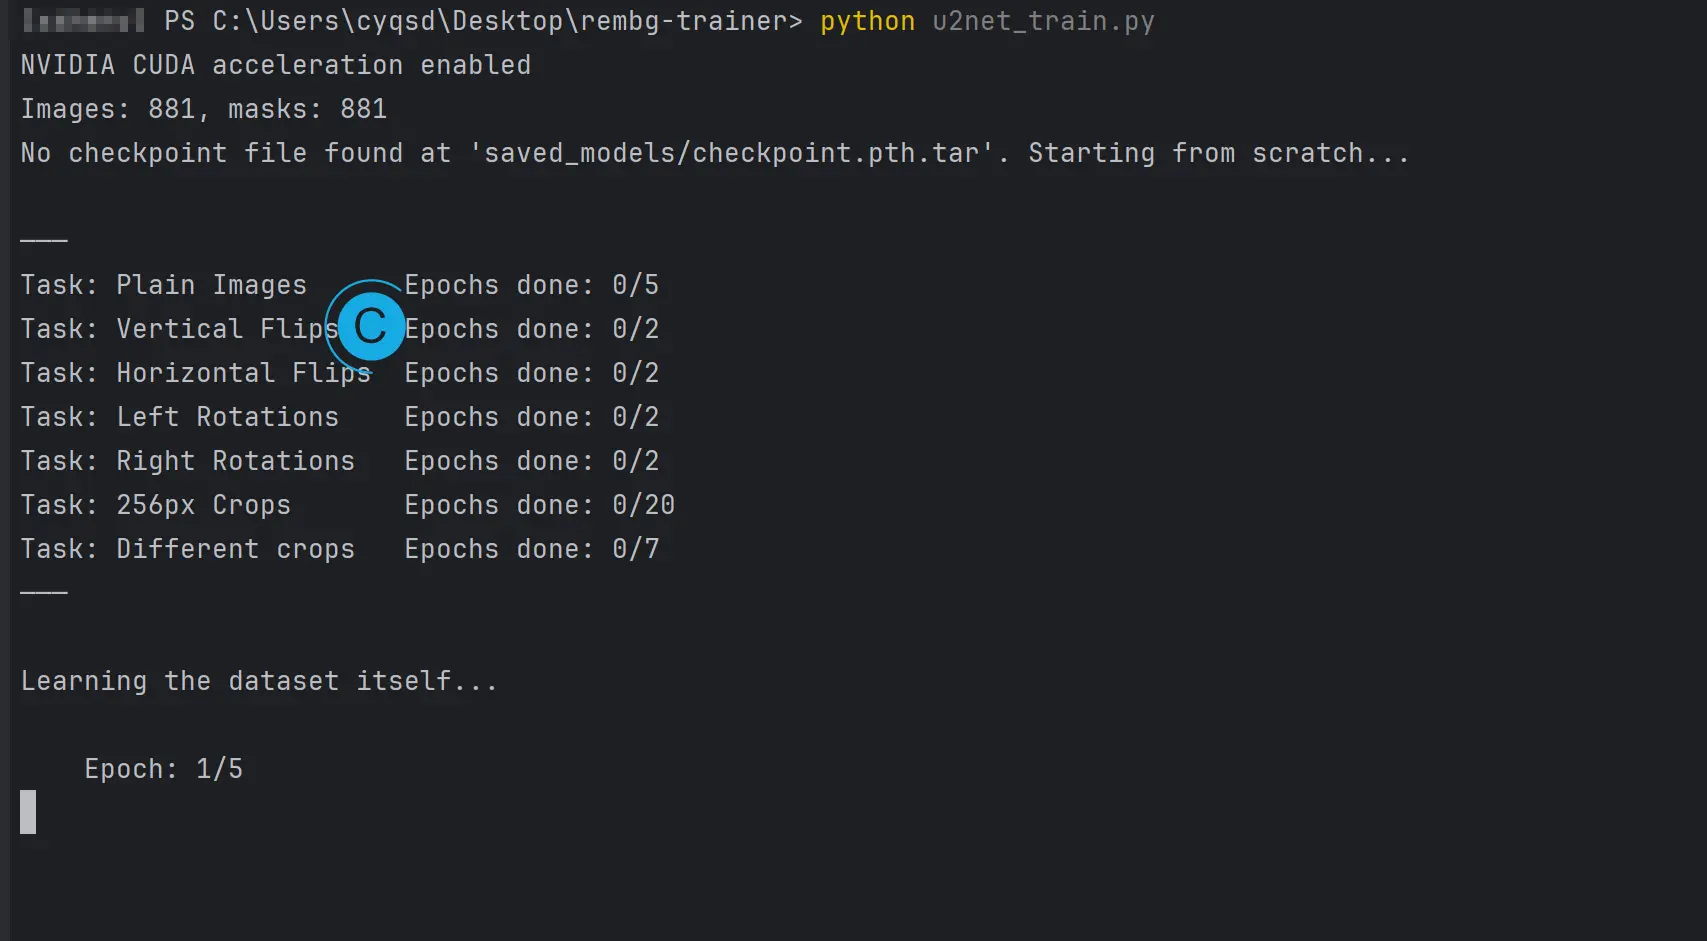This screenshot has width=1707, height=941.
Task: Click the Task: Different crops label
Action: [187, 549]
